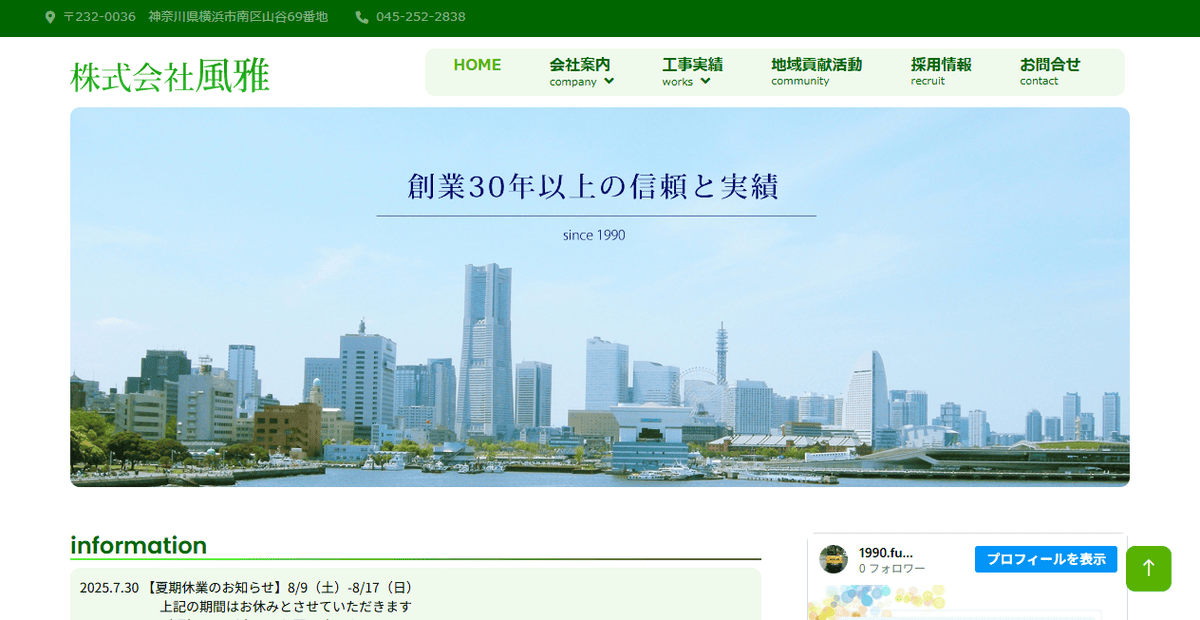The width and height of the screenshot is (1200, 620).
Task: Click the information section heading
Action: [137, 546]
